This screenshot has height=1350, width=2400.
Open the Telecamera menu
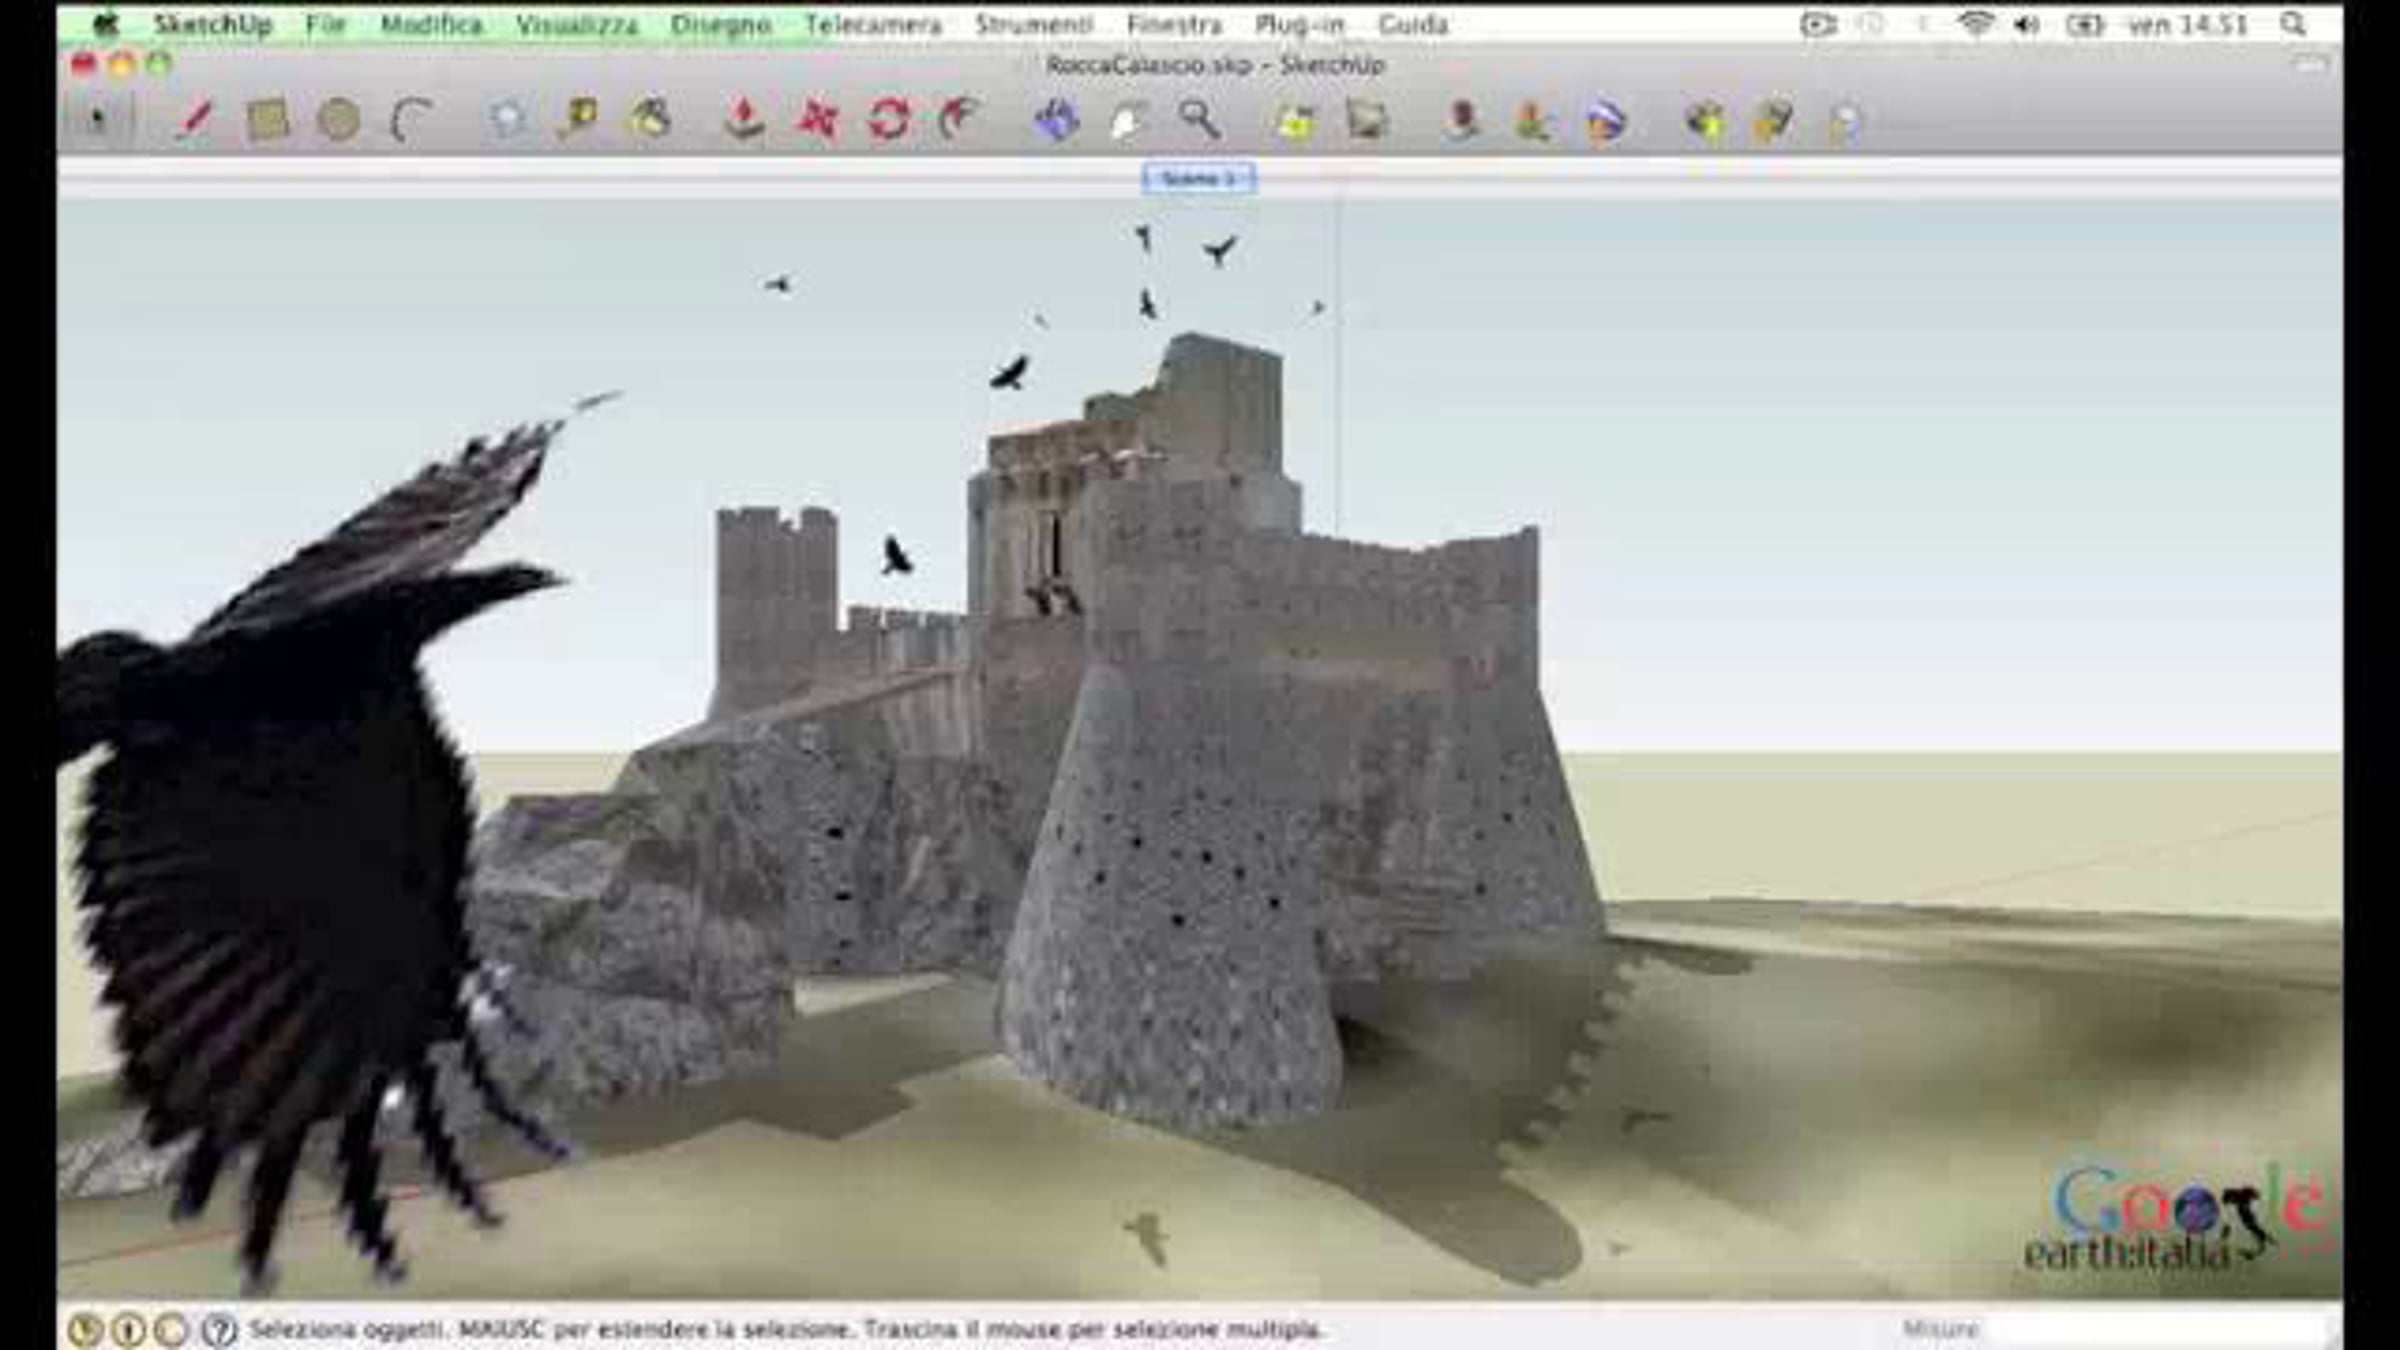pos(873,25)
